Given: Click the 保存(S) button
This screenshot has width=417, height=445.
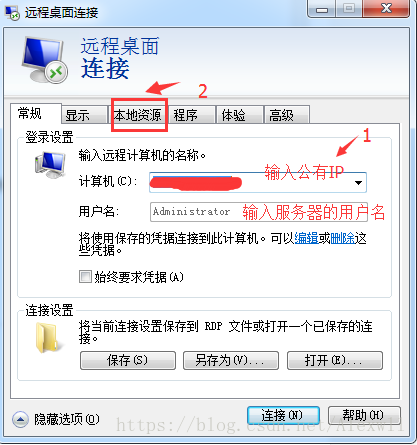Looking at the screenshot, I should 128,360.
